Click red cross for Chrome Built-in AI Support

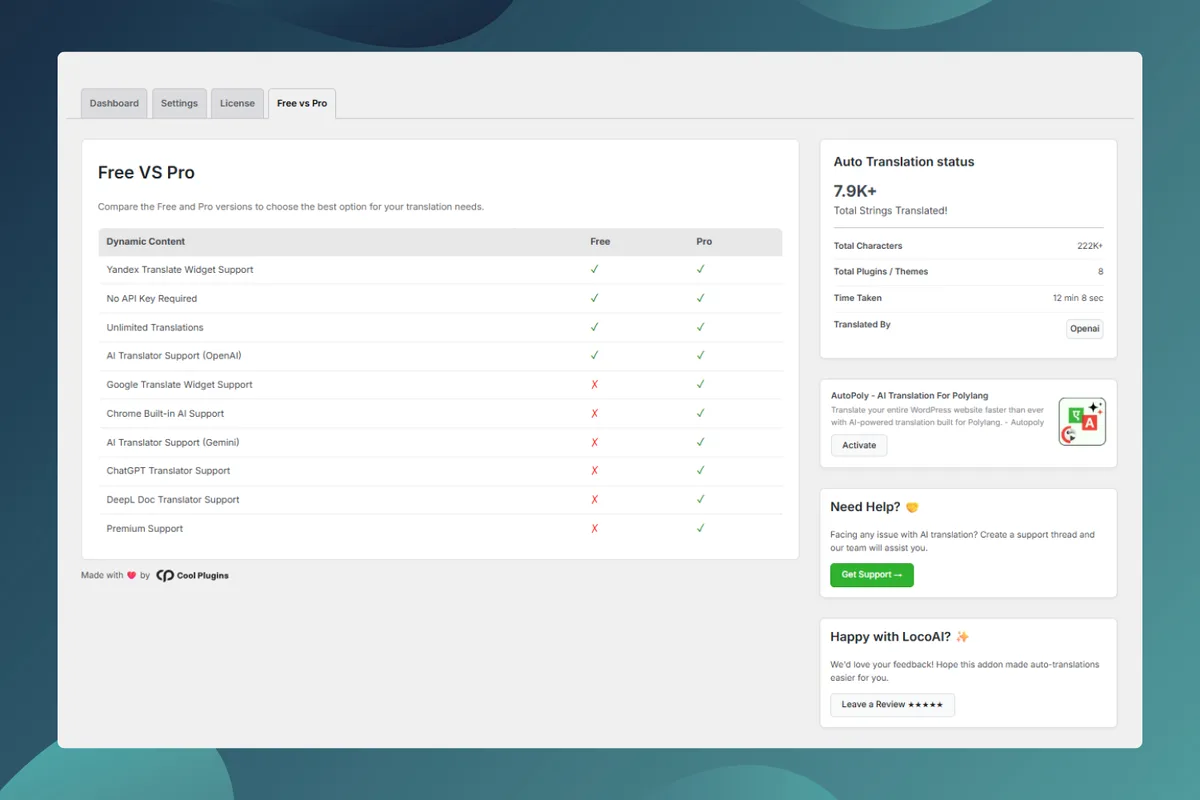point(595,413)
